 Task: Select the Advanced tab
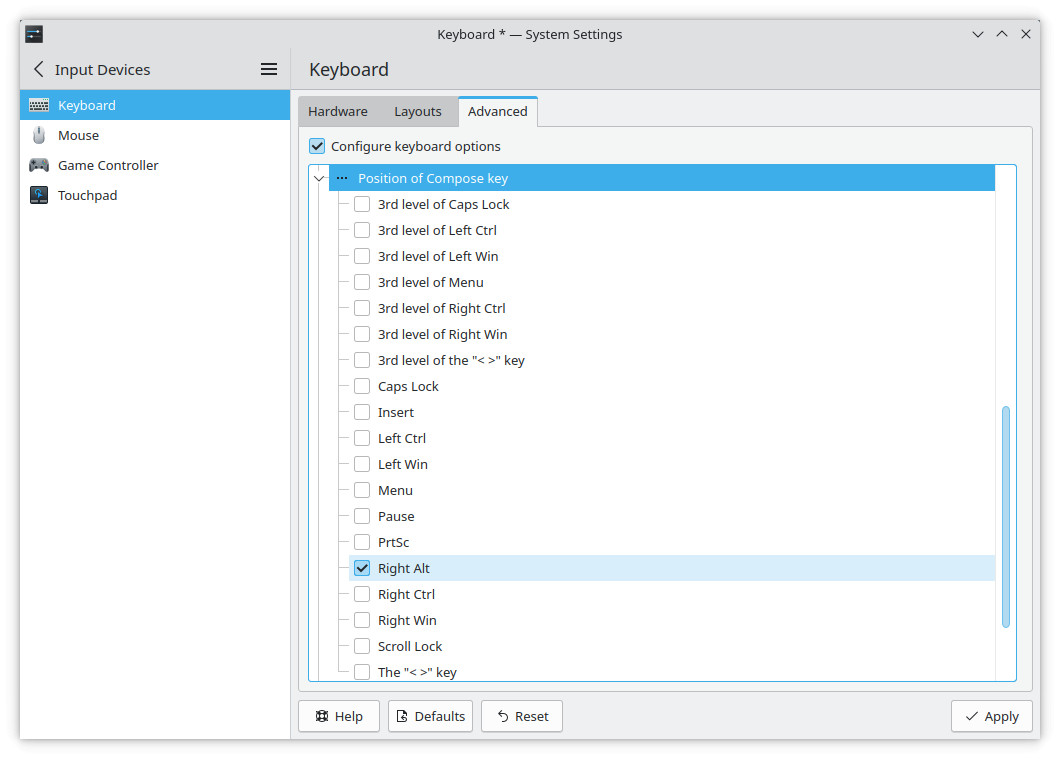pyautogui.click(x=498, y=112)
